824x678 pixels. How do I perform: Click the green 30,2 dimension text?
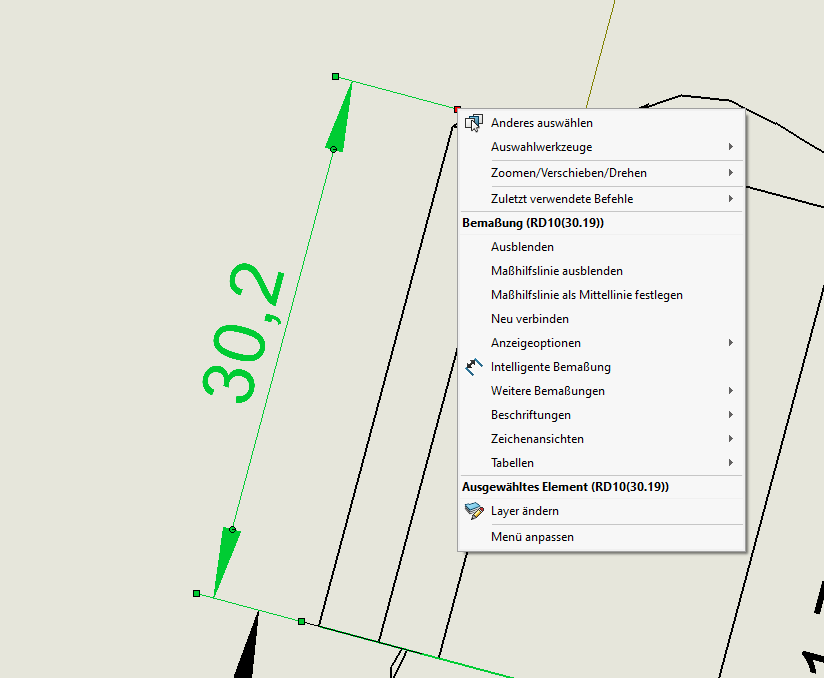[243, 333]
